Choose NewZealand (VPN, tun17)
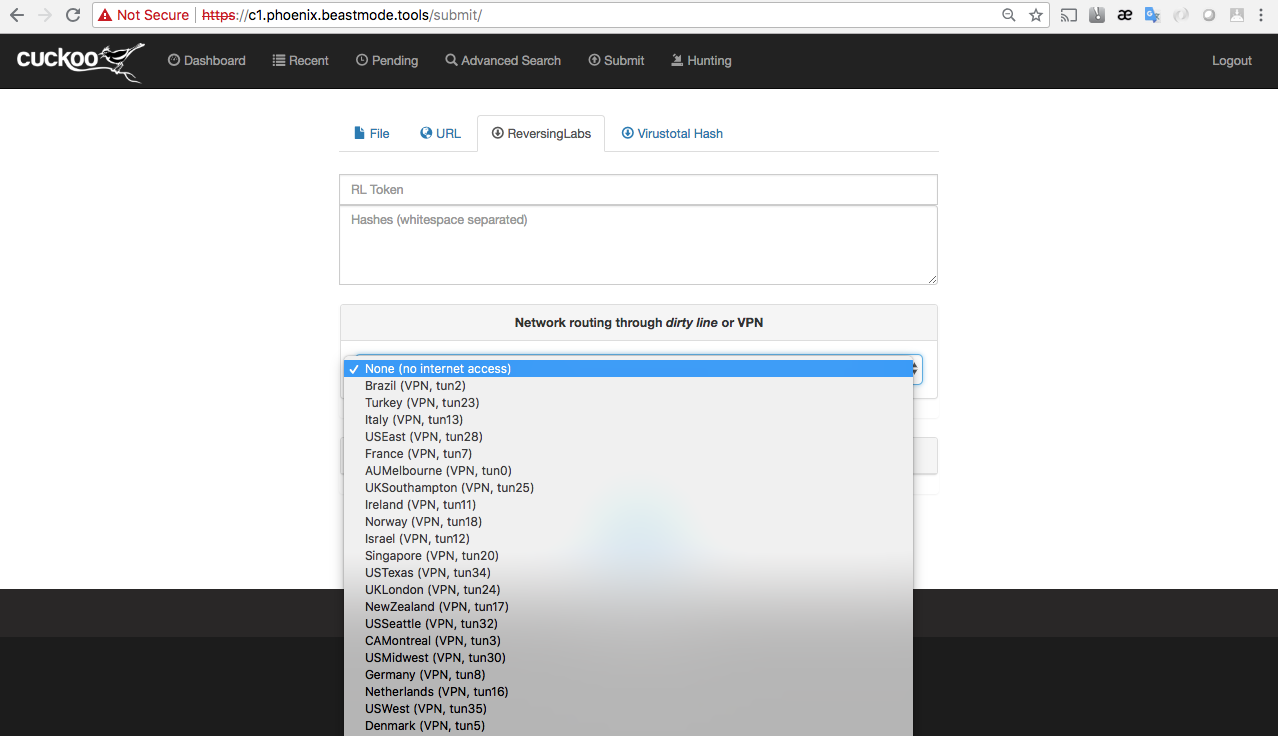 (x=628, y=607)
